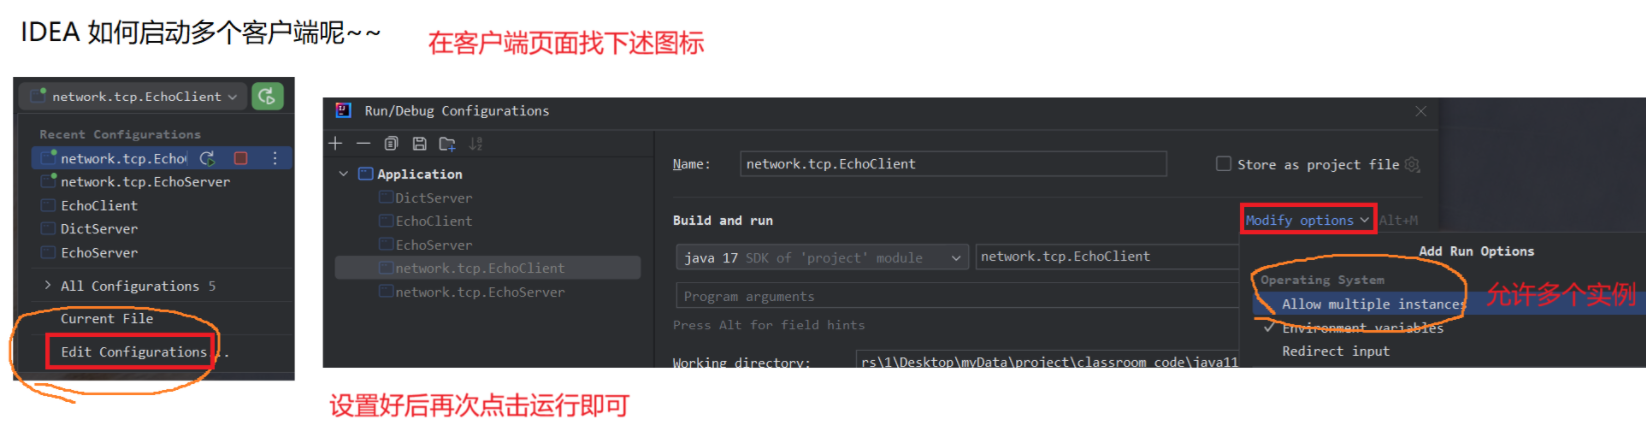
Task: Remove the selected configuration with the minus icon
Action: tap(363, 144)
